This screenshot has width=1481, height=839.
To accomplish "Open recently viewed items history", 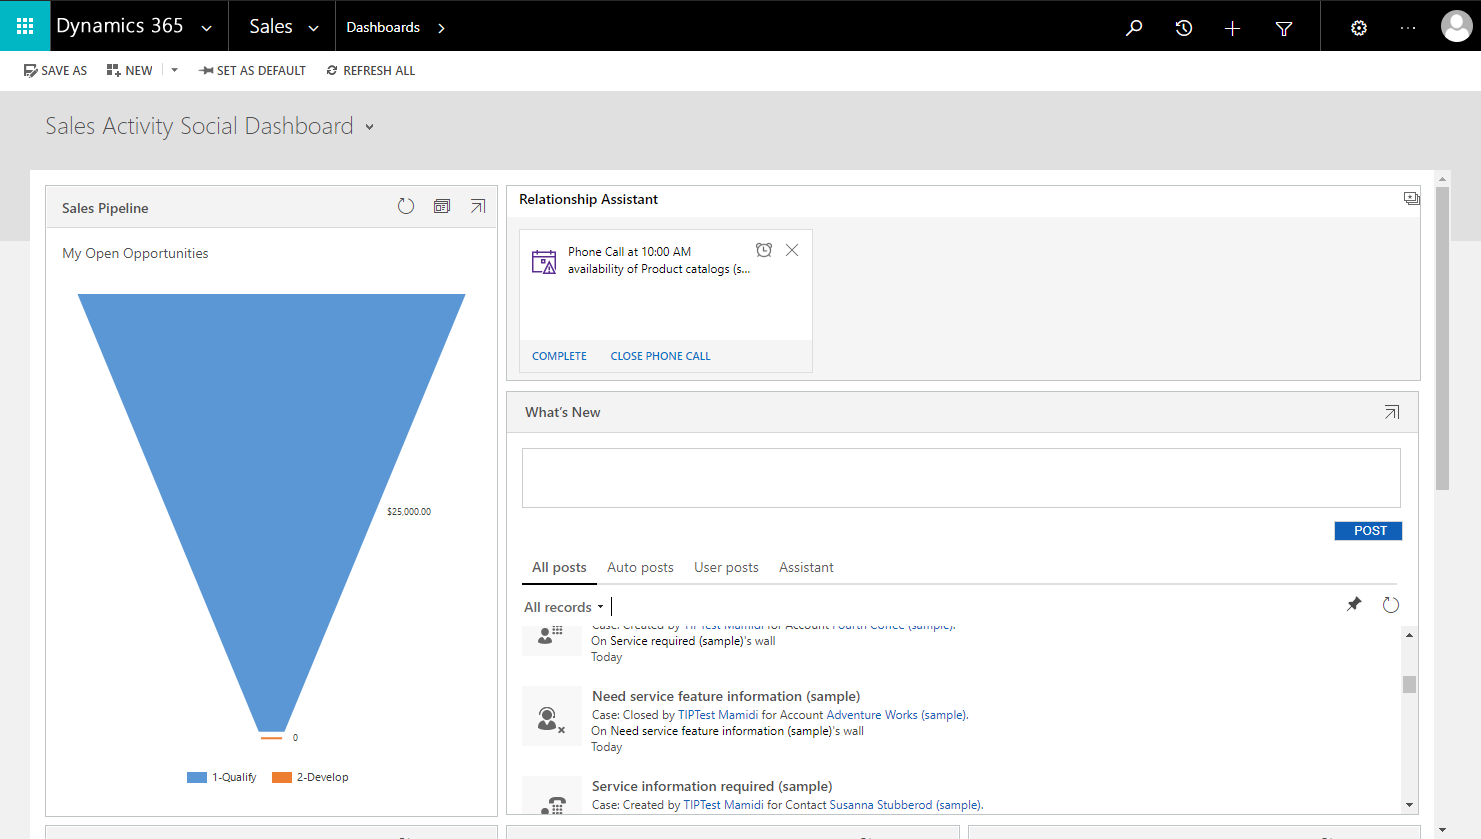I will tap(1184, 27).
